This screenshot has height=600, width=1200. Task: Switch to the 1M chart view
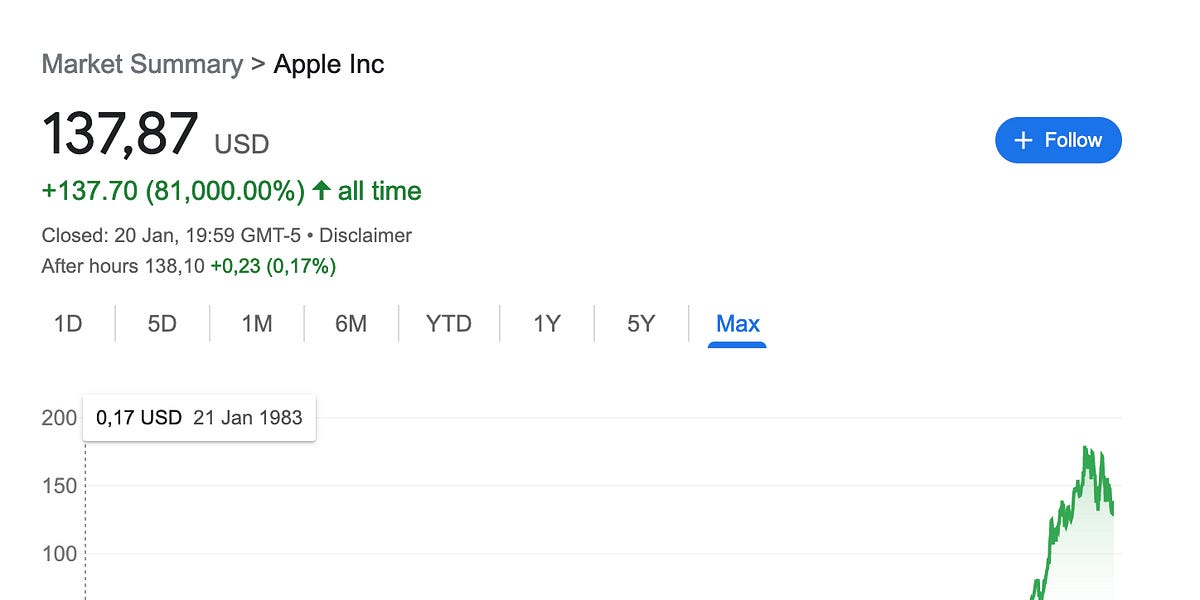click(x=255, y=323)
